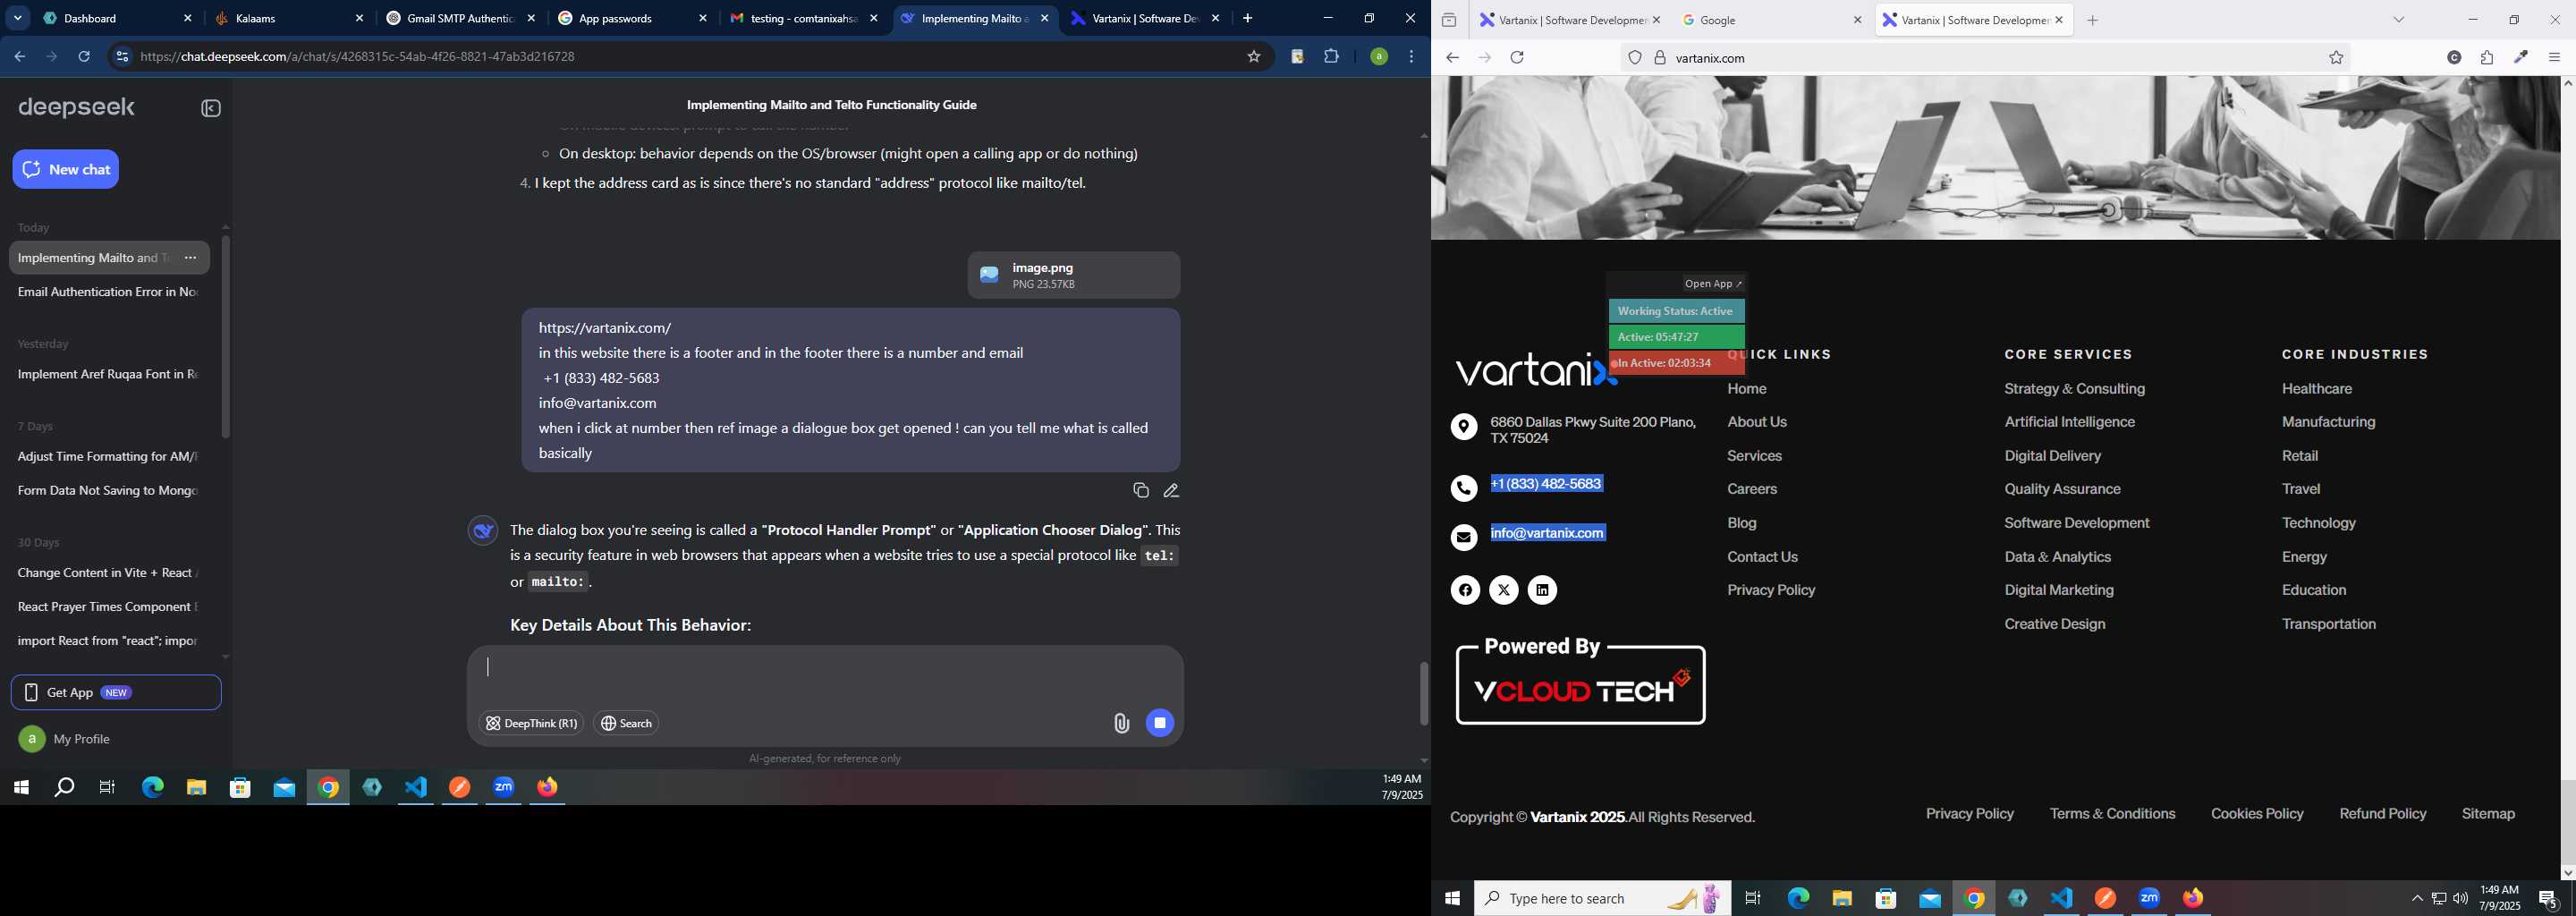Stop generating response button

1160,723
